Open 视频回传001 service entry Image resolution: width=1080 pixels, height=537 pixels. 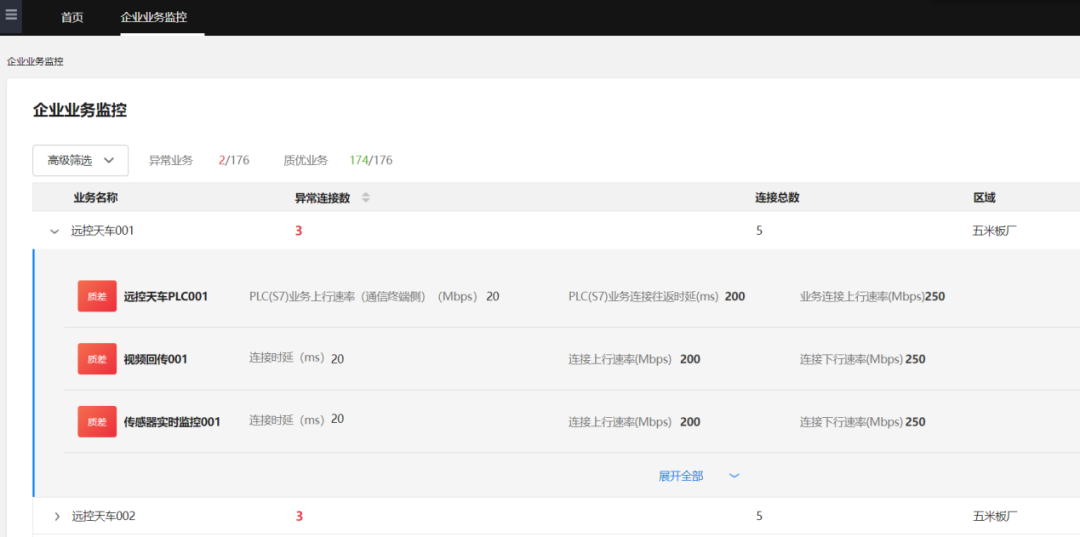click(x=155, y=359)
